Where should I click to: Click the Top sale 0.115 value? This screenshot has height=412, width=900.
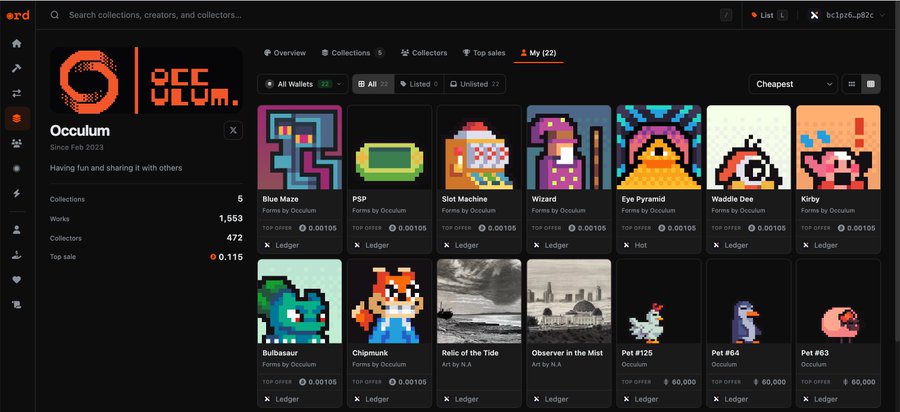coord(227,257)
